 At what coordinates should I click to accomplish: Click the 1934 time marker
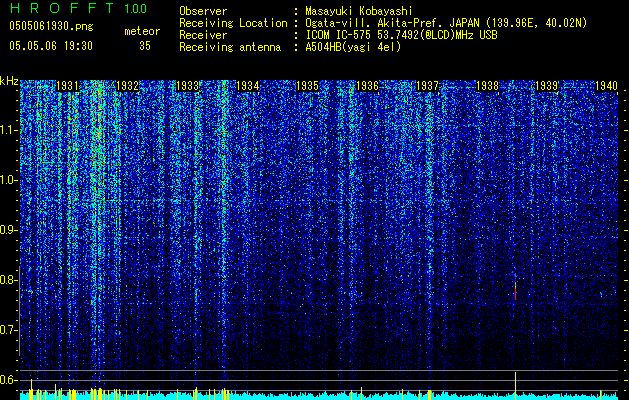[248, 86]
